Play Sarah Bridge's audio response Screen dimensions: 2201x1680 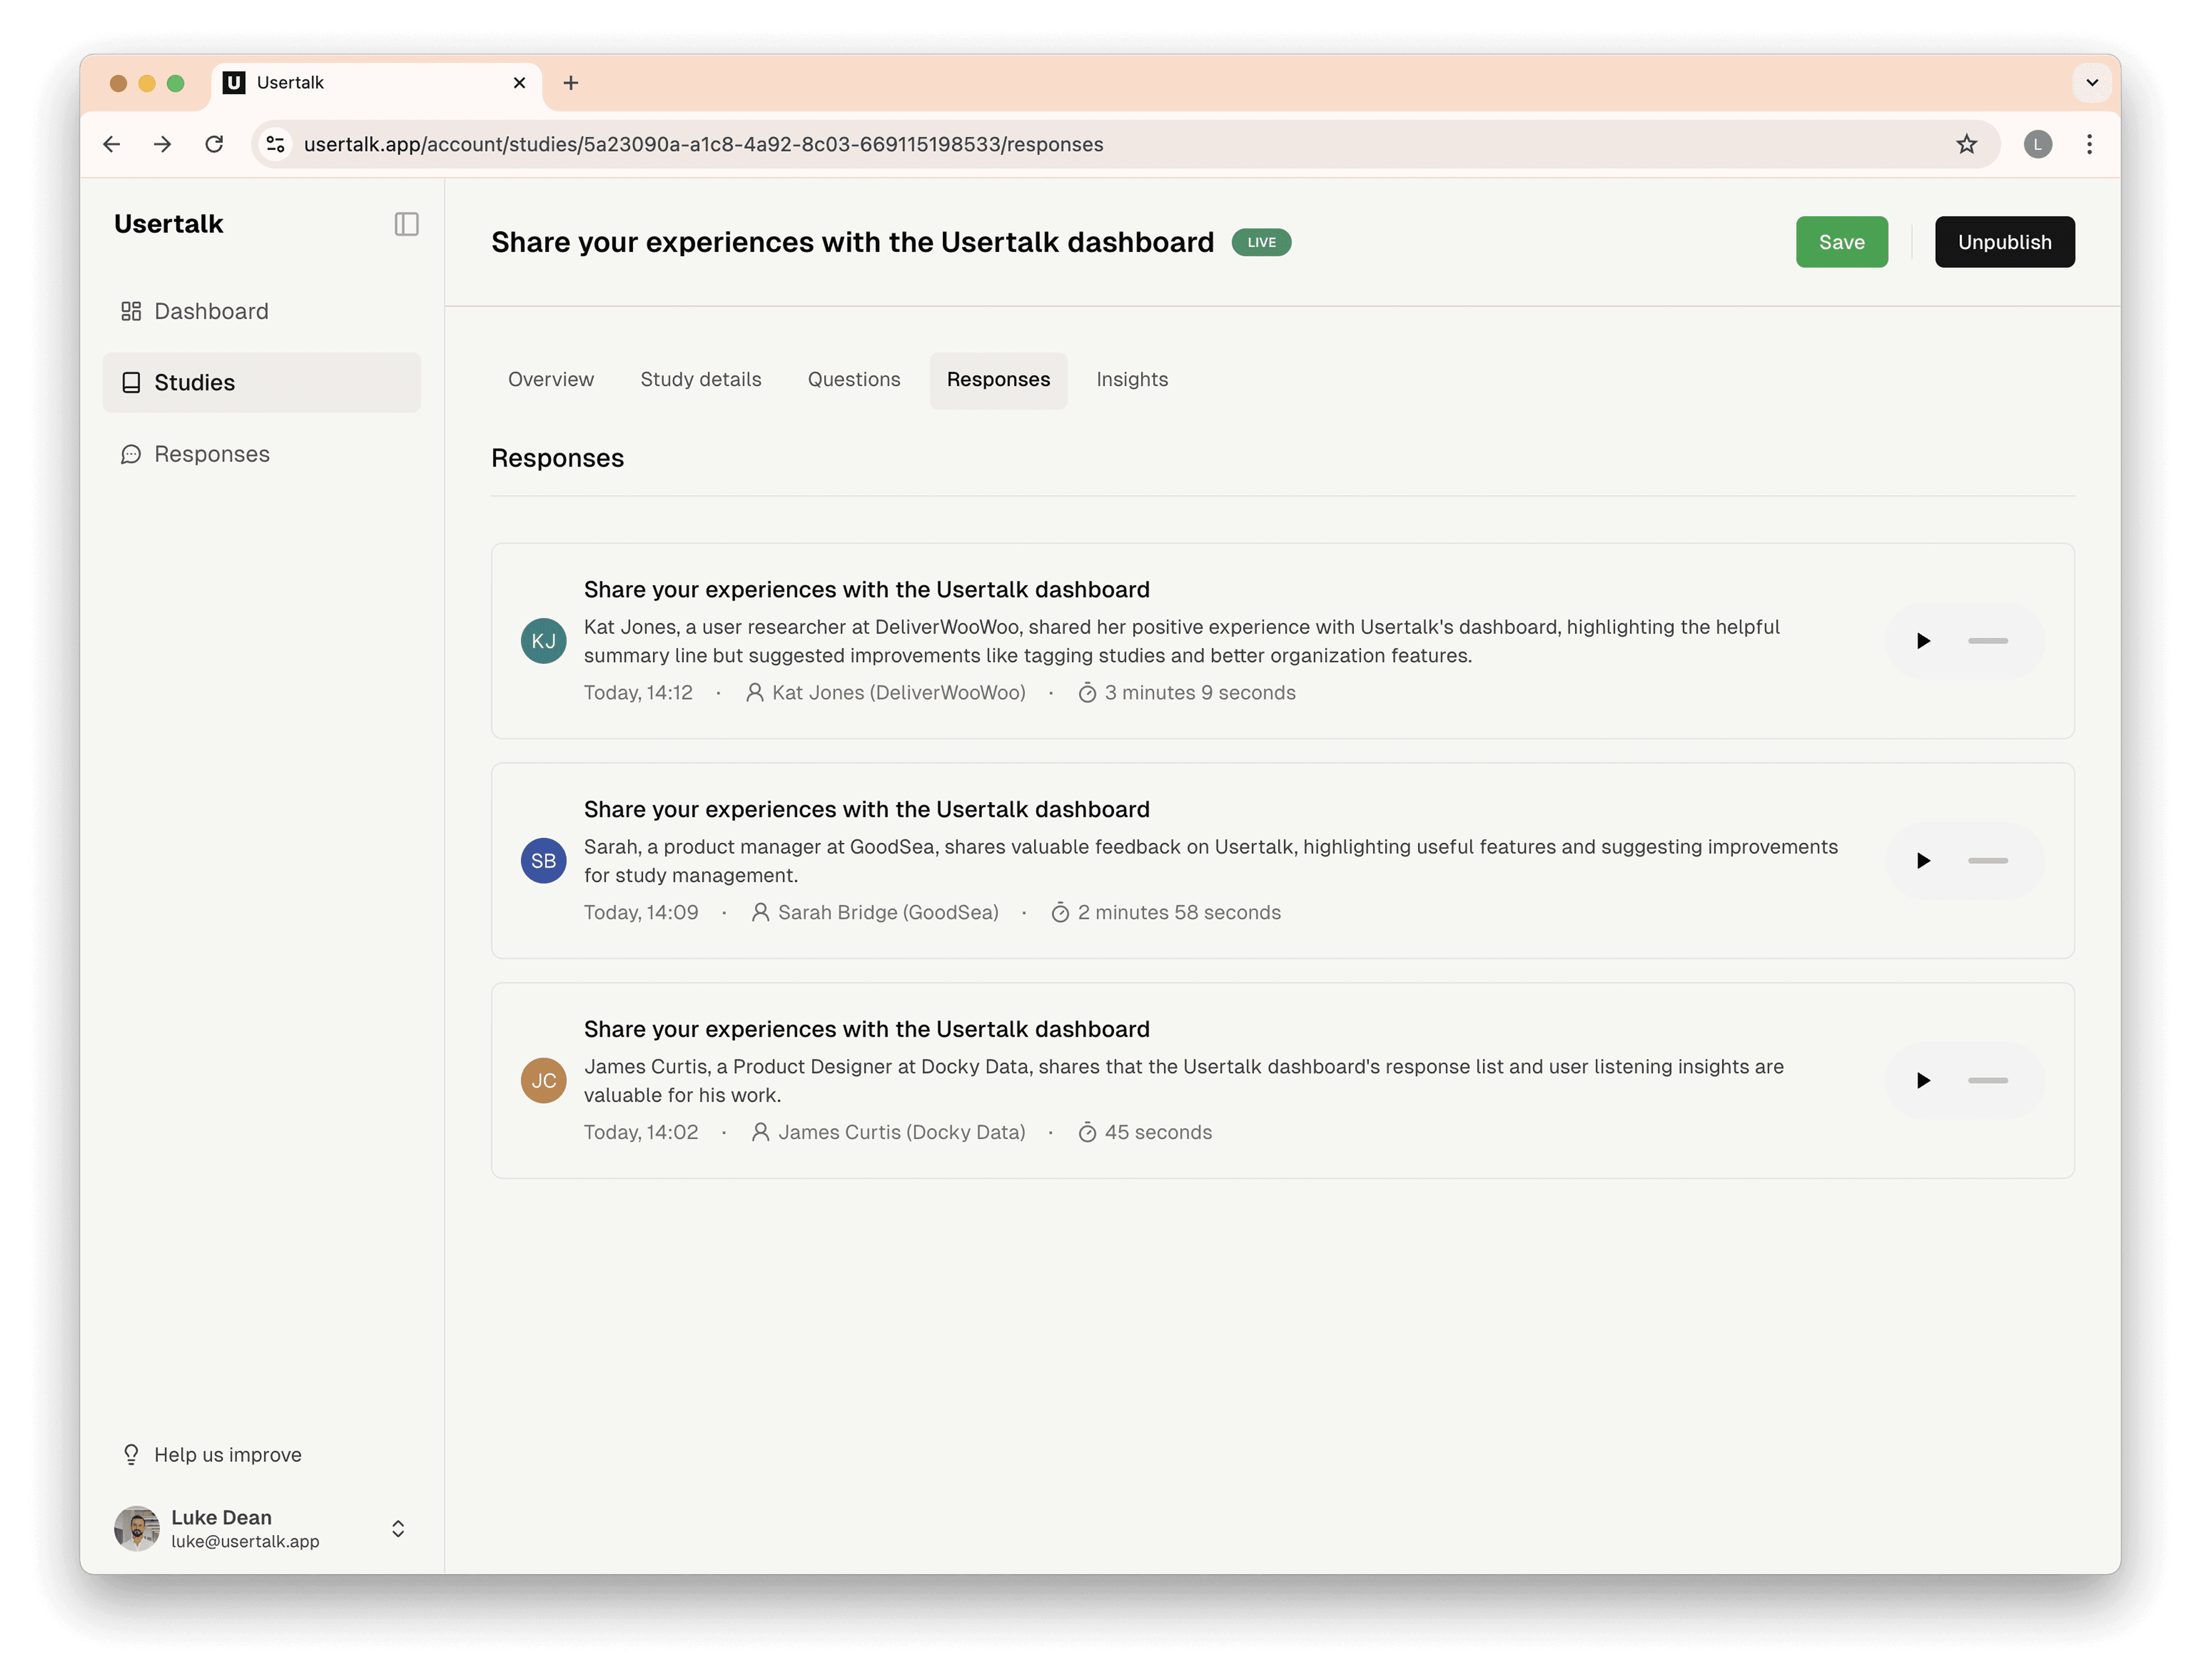1923,861
